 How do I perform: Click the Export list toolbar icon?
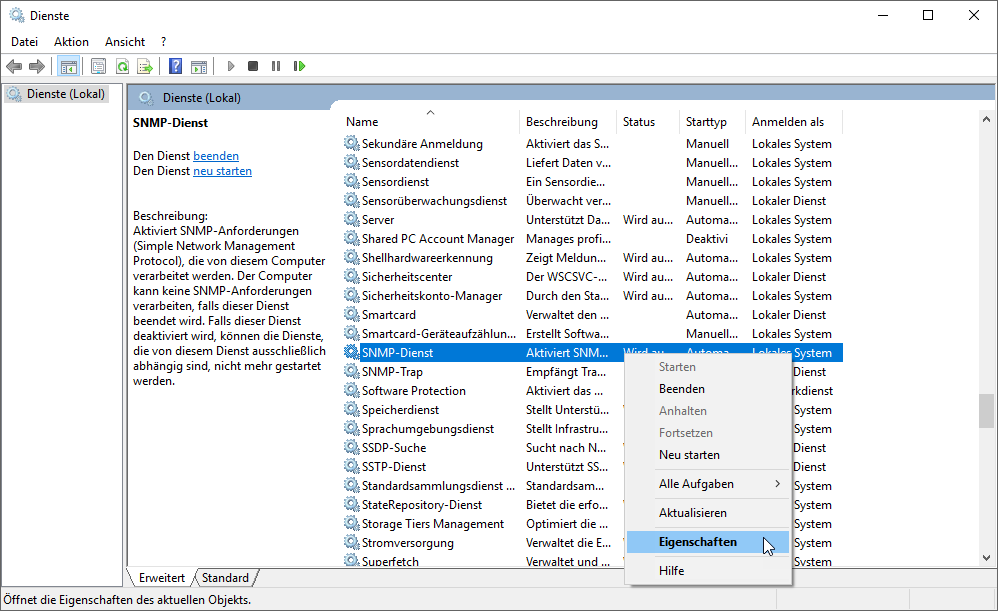145,66
